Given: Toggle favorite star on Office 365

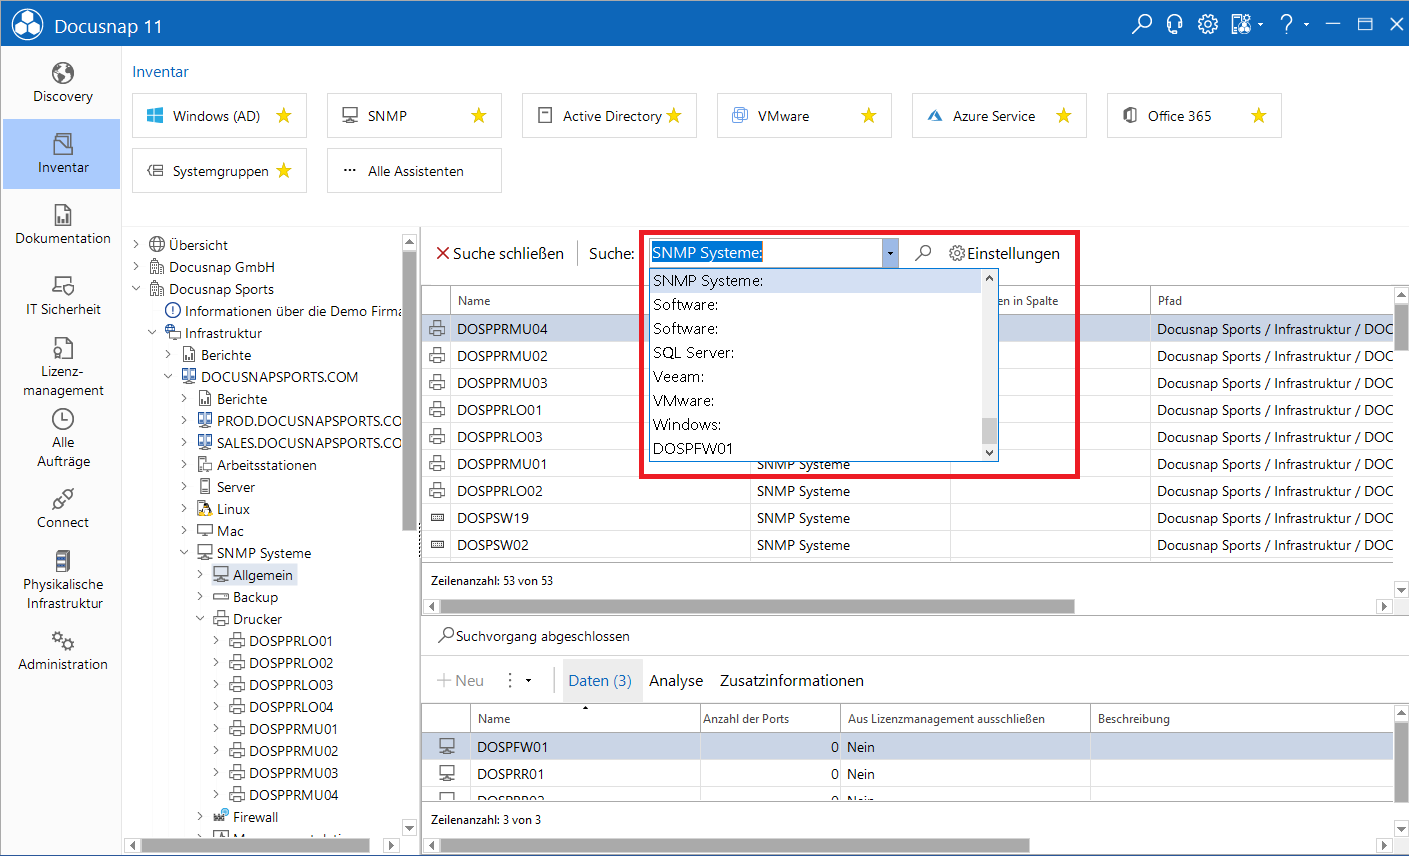Looking at the screenshot, I should click(1259, 116).
